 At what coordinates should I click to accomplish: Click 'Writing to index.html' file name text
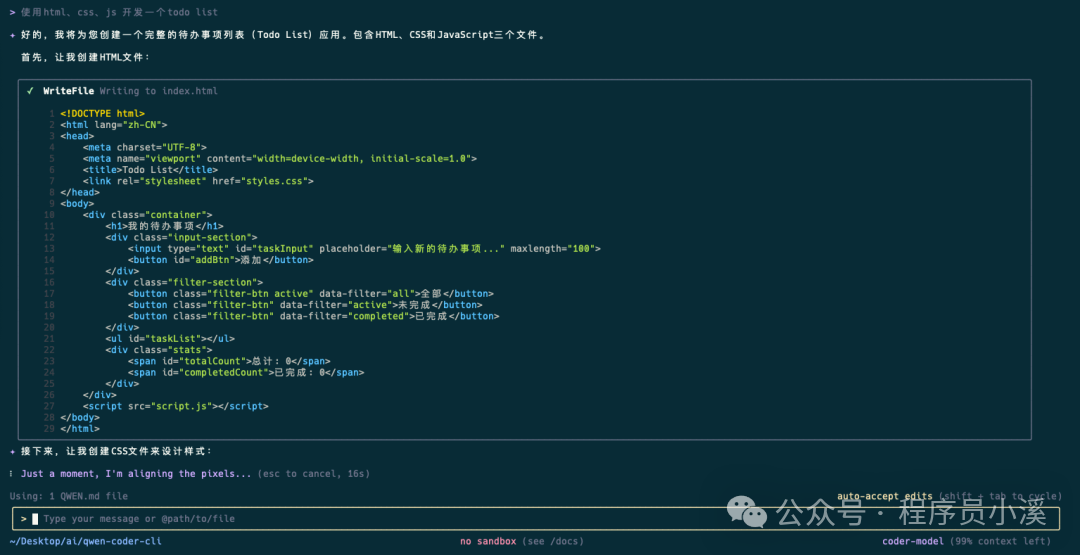(158, 91)
